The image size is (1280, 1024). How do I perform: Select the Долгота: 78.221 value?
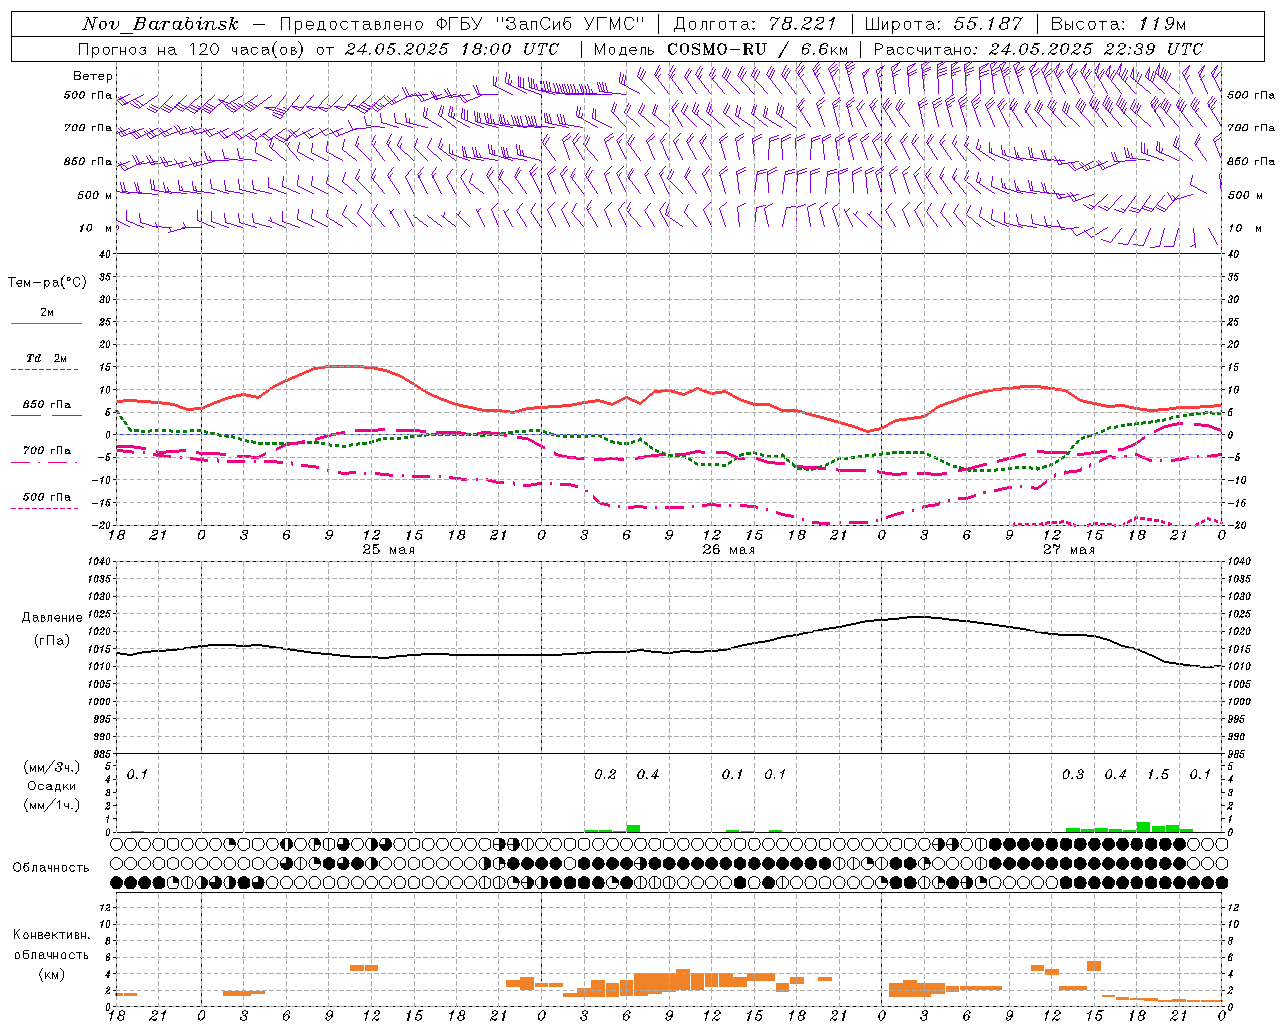click(x=755, y=24)
